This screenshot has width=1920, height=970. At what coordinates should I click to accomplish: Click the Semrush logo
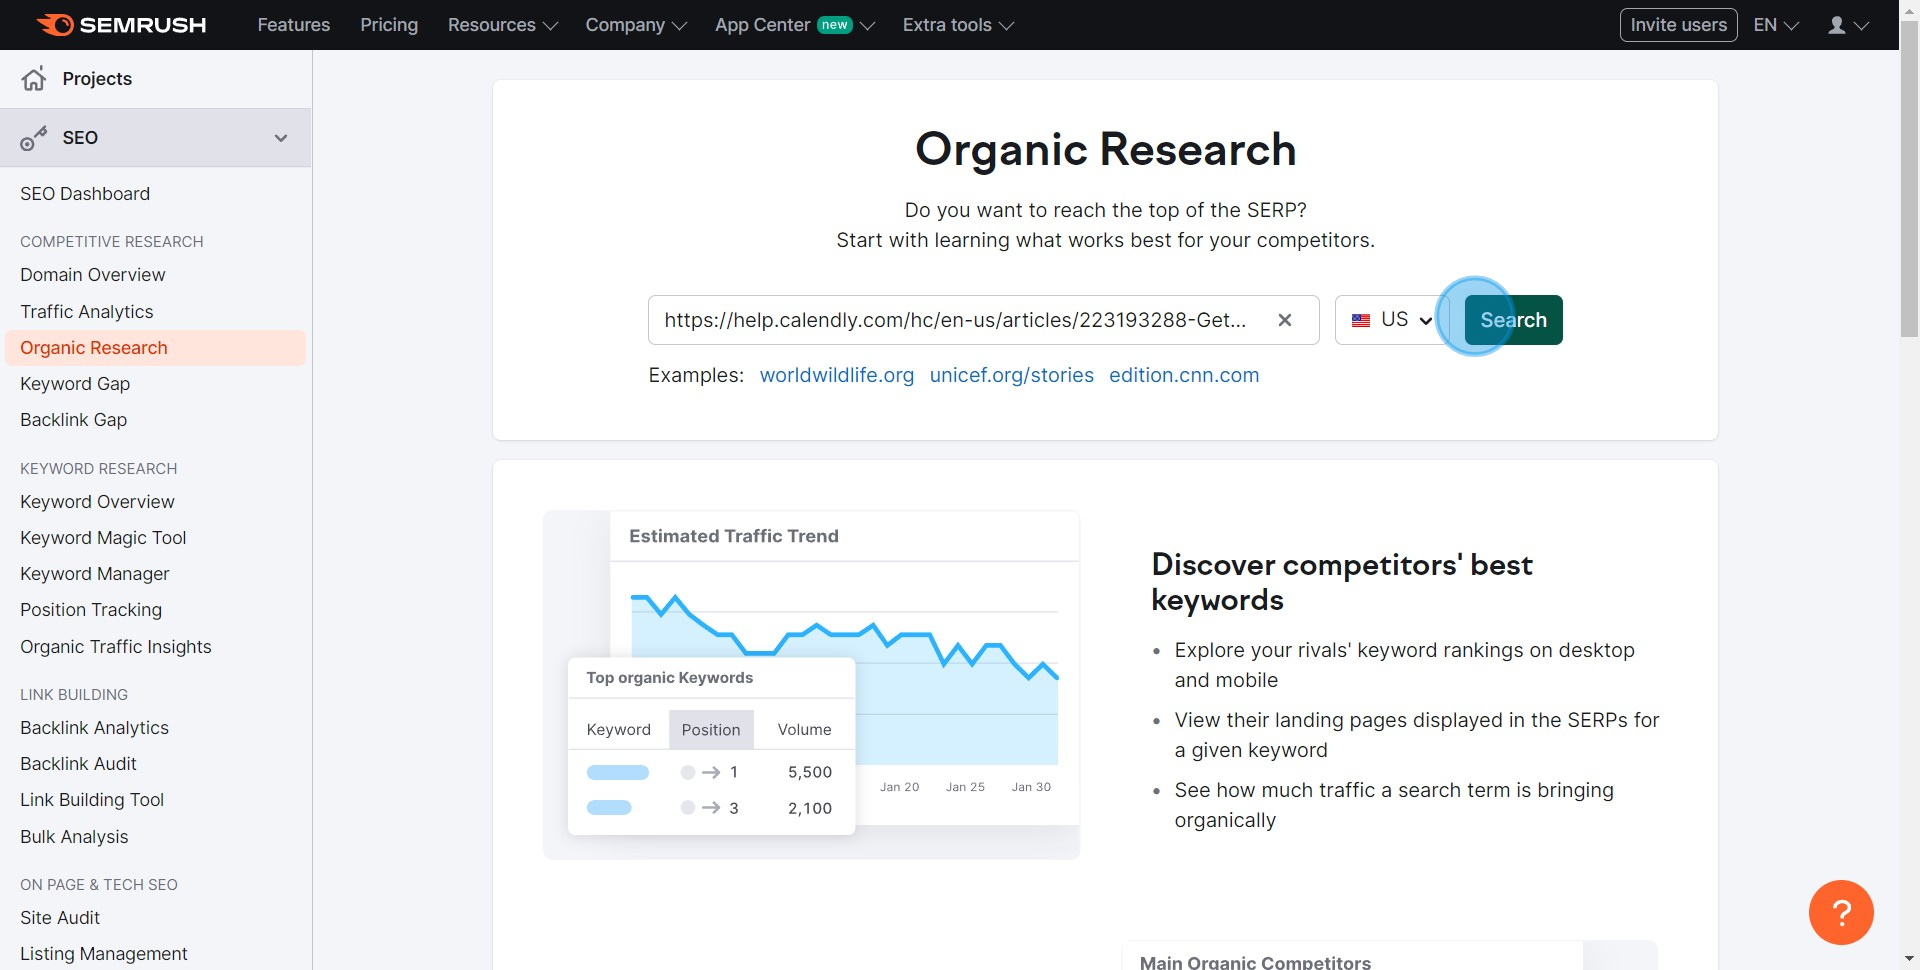pyautogui.click(x=121, y=25)
